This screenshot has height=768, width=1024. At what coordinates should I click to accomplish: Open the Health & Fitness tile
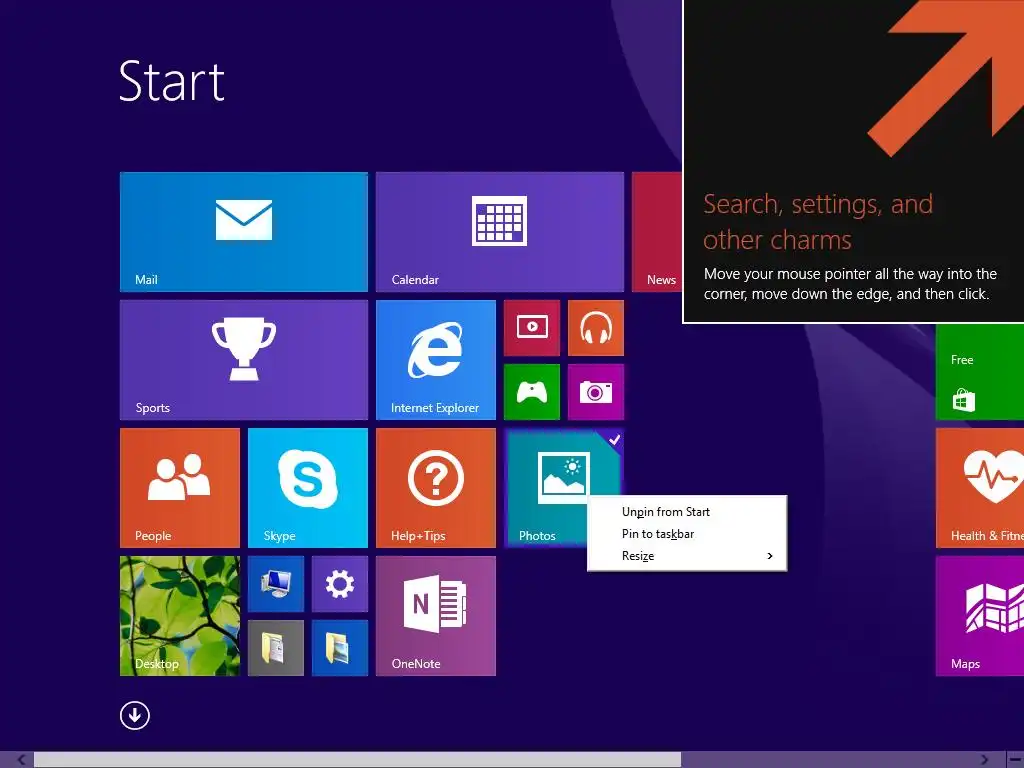980,488
